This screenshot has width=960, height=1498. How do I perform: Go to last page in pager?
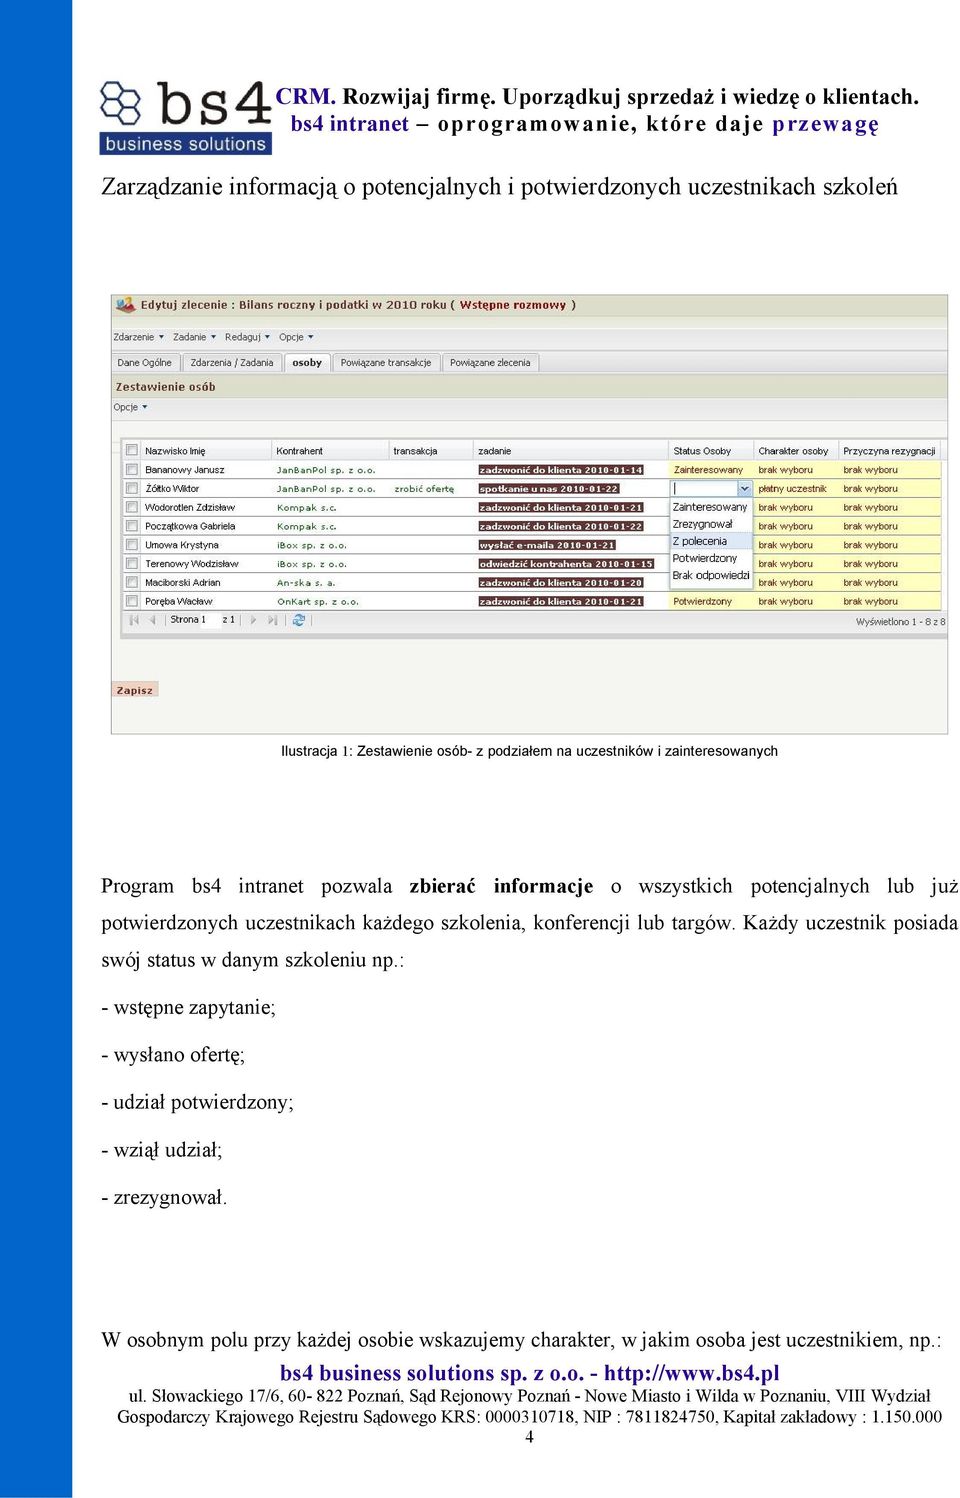[272, 620]
